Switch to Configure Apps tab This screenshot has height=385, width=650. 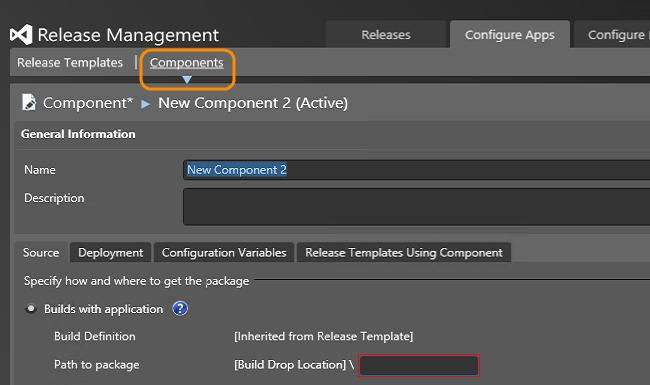(509, 35)
